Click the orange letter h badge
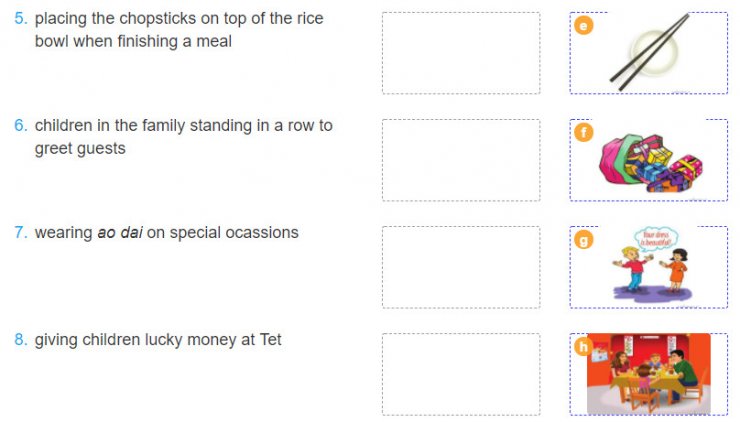 (584, 347)
